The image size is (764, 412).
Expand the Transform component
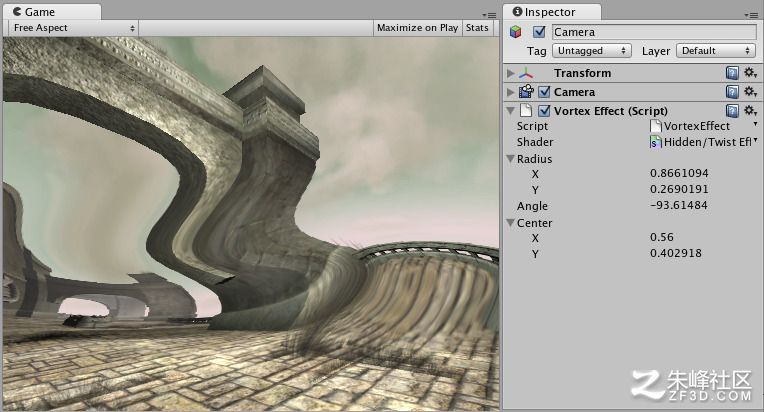coord(510,73)
